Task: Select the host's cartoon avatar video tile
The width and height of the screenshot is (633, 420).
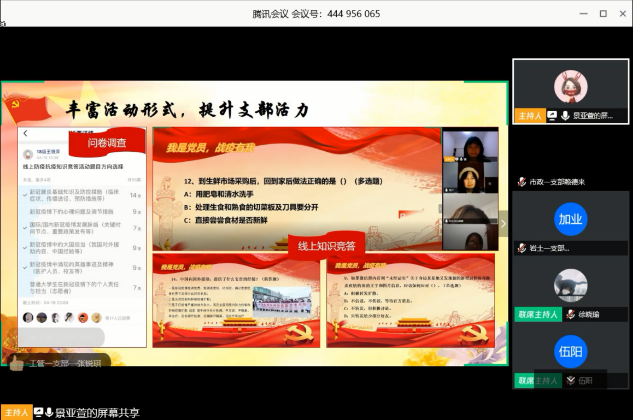Action: (x=570, y=84)
